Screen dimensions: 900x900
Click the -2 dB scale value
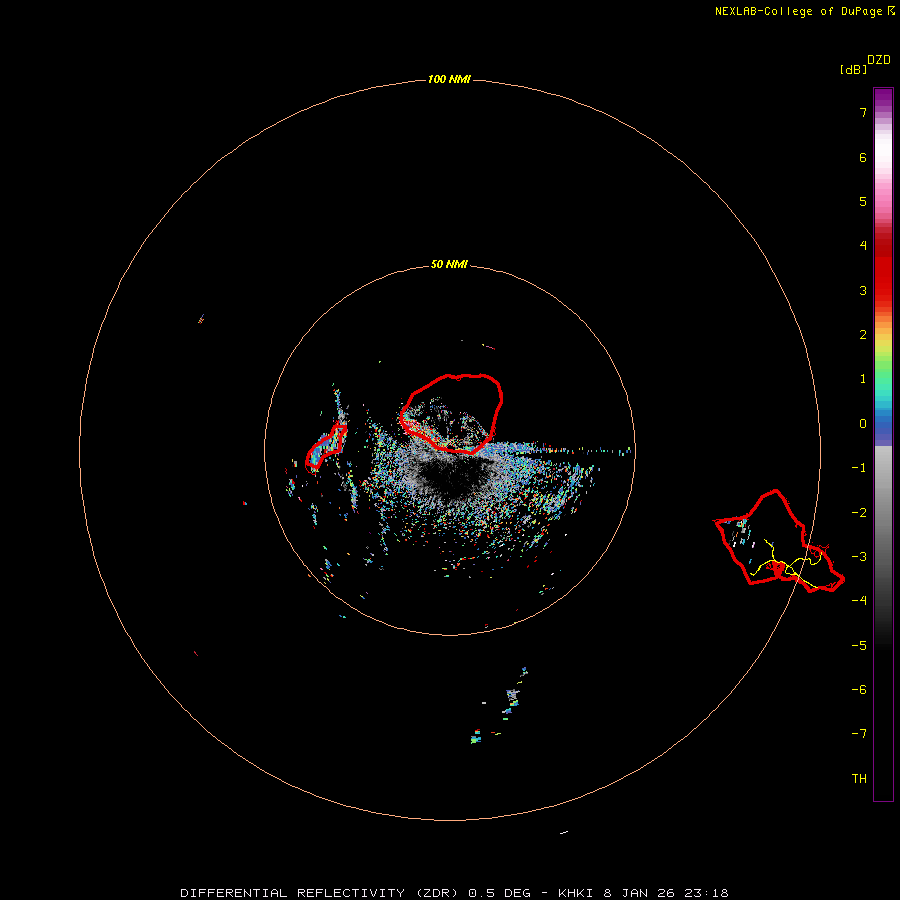(x=859, y=513)
